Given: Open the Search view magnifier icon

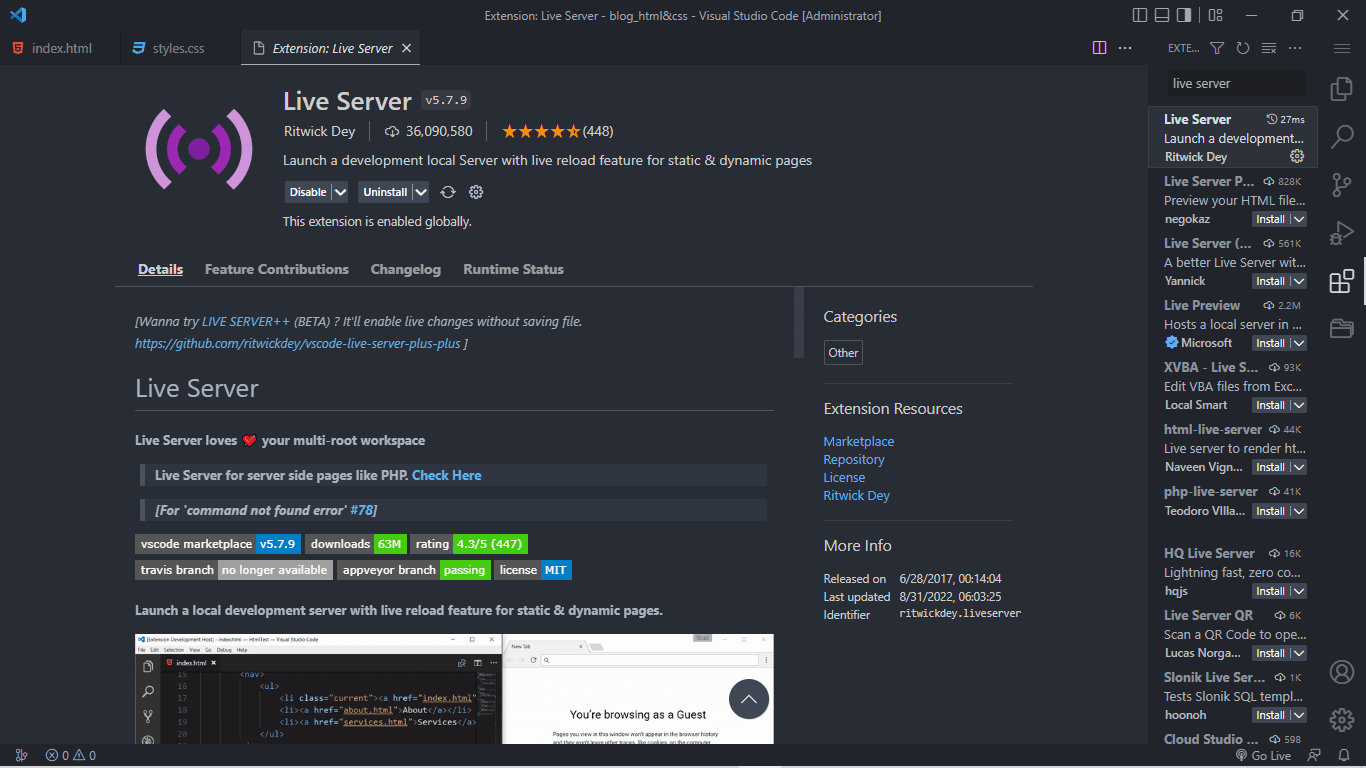Looking at the screenshot, I should tap(1341, 137).
